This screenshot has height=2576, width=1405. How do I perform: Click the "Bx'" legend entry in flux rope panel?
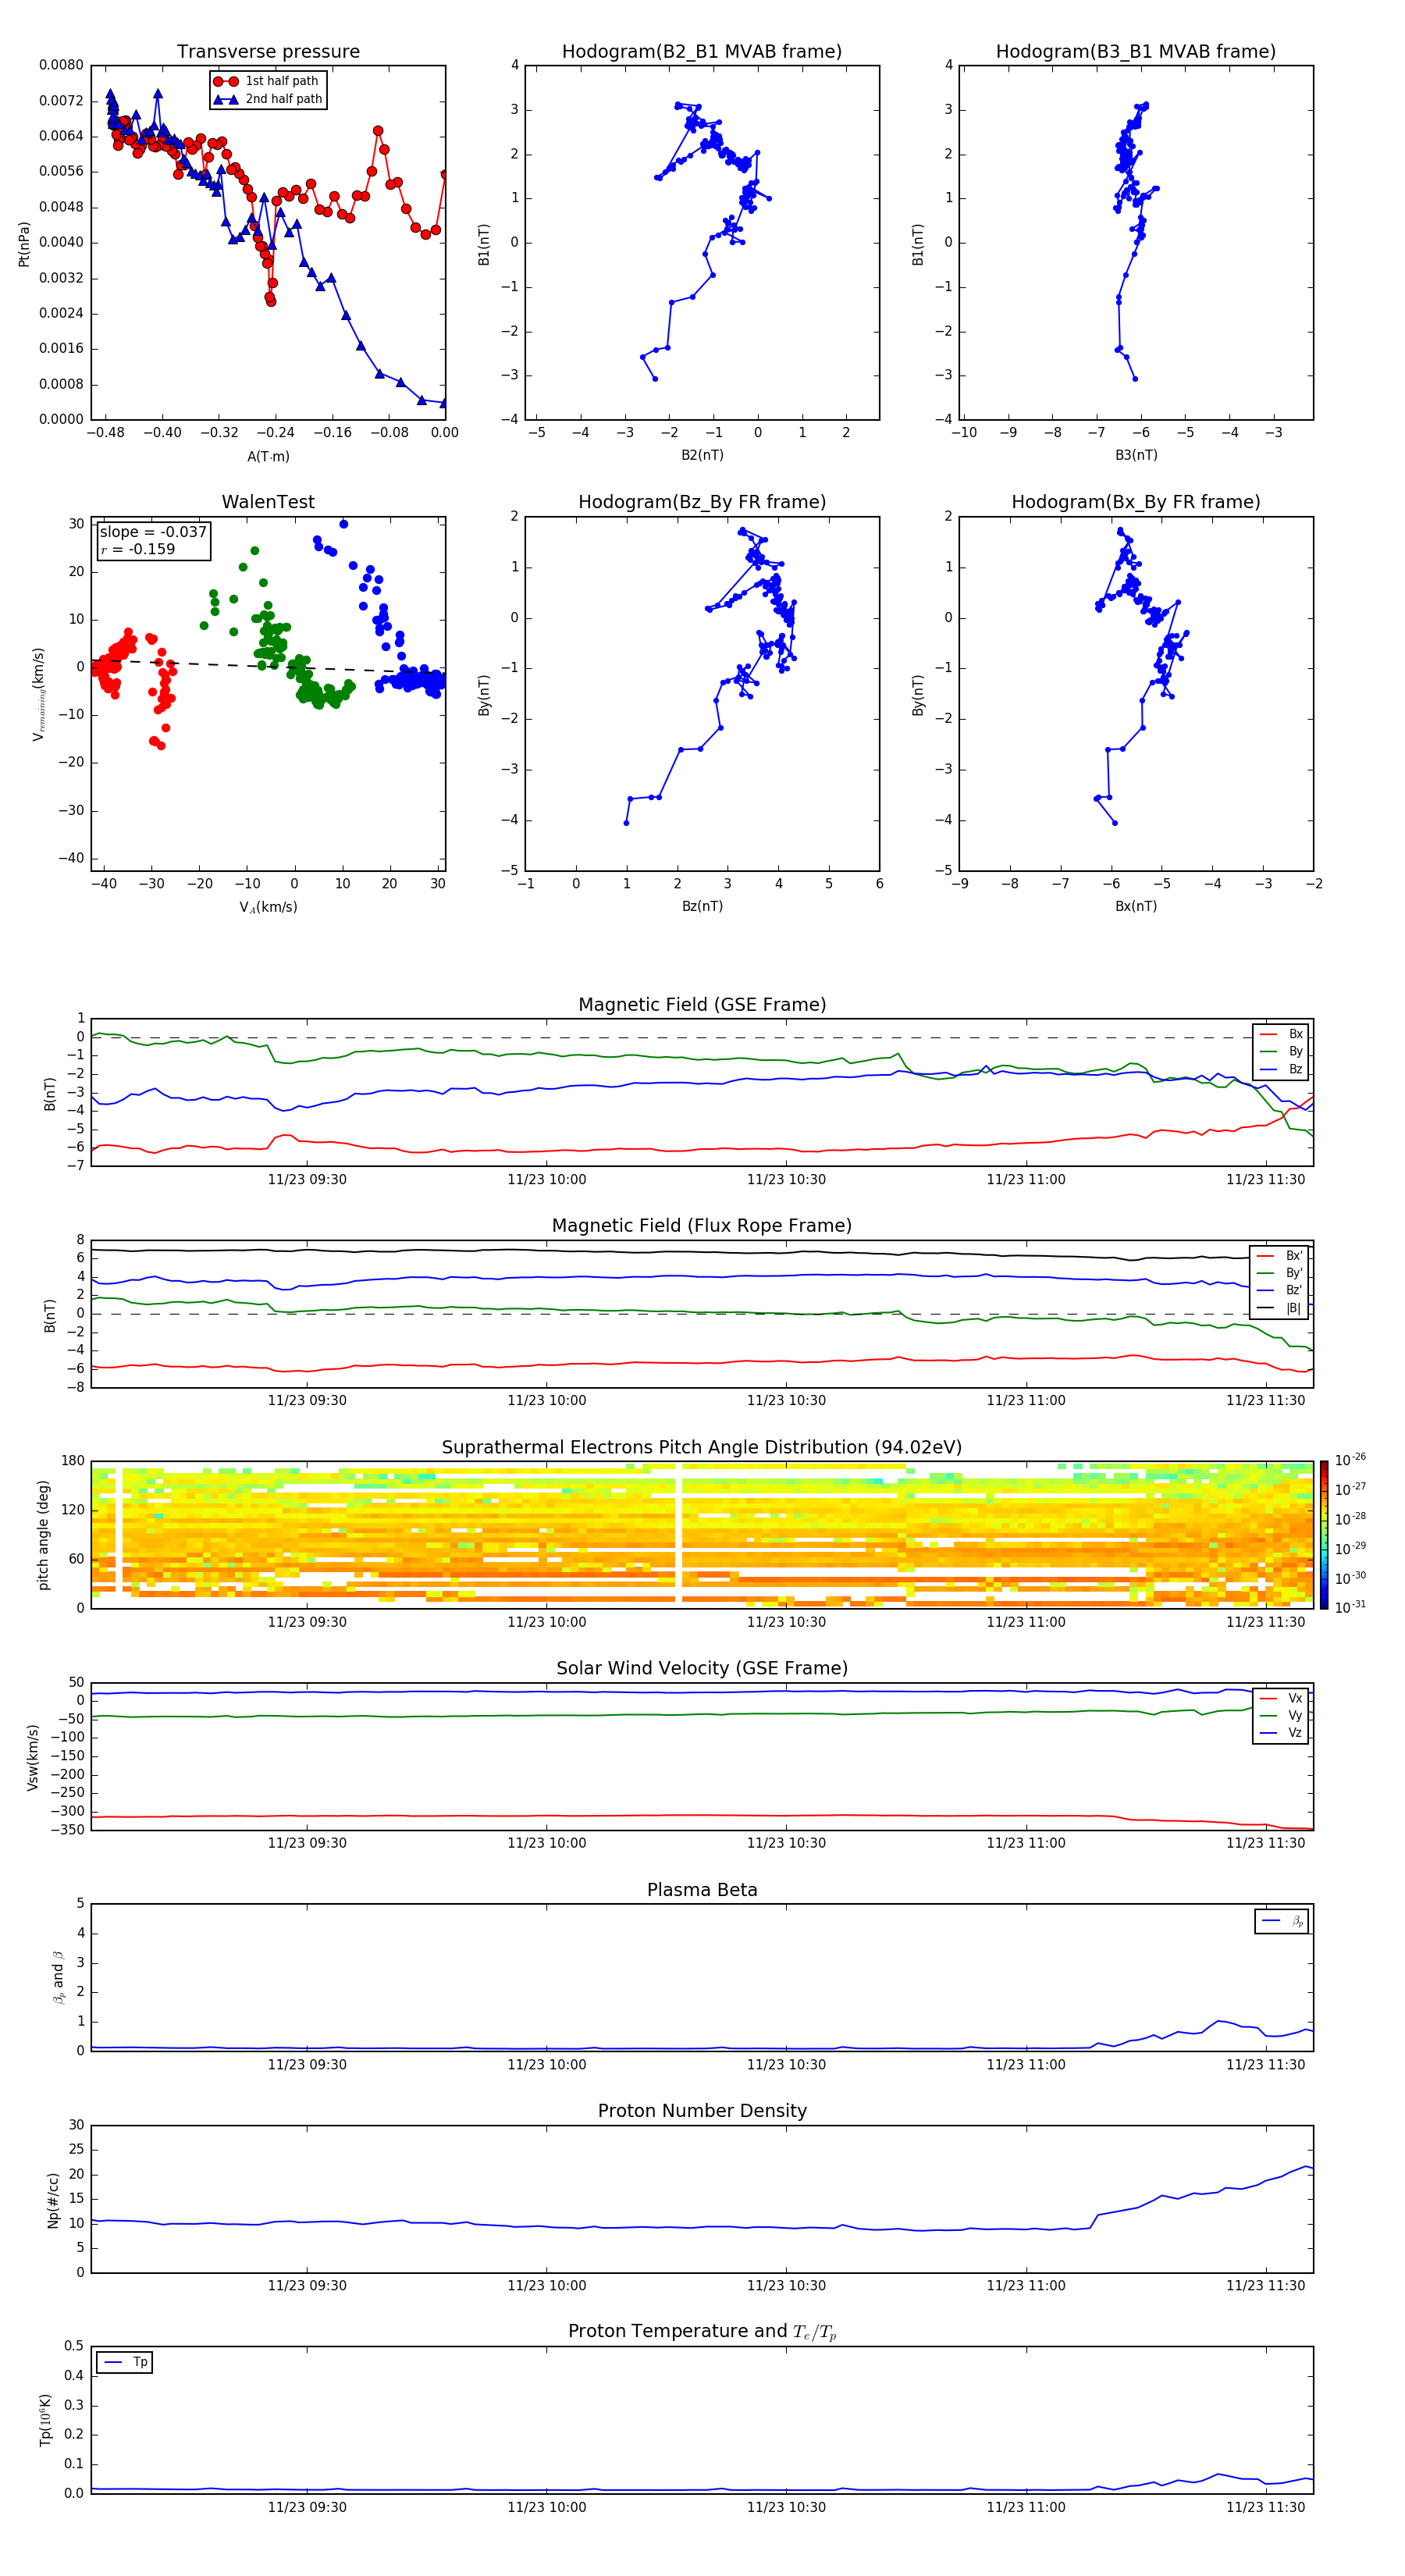tap(1280, 1256)
